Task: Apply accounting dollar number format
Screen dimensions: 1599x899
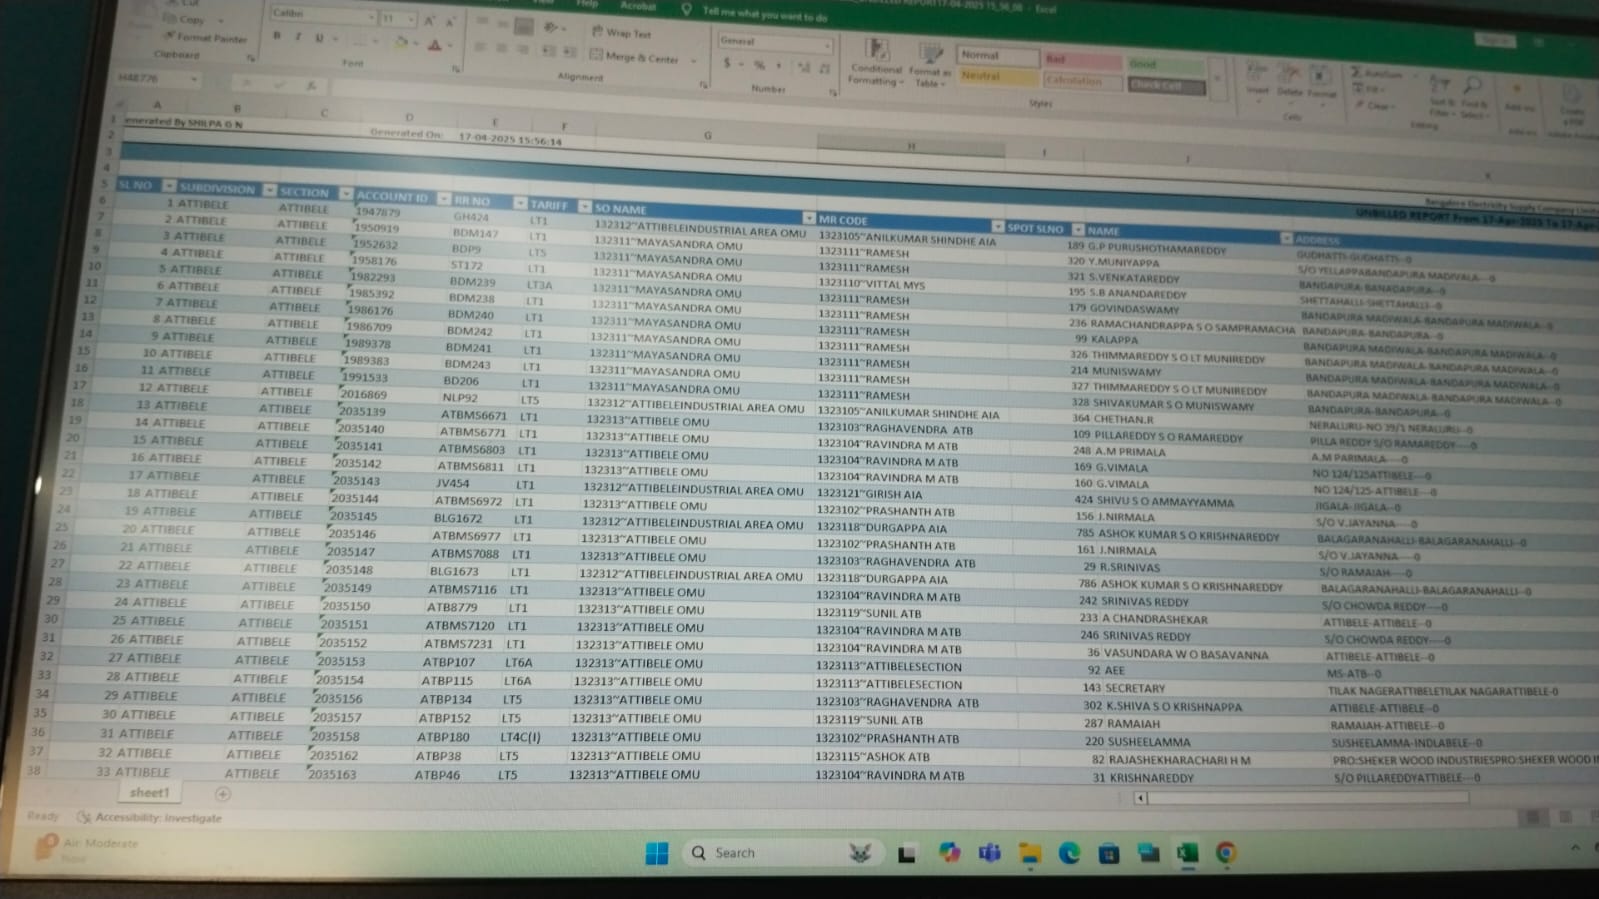Action: click(729, 64)
